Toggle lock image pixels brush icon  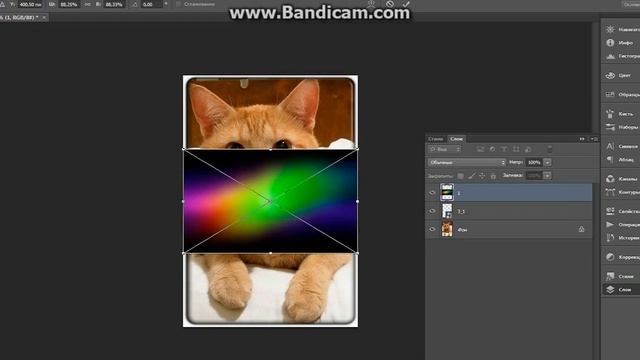pyautogui.click(x=471, y=176)
